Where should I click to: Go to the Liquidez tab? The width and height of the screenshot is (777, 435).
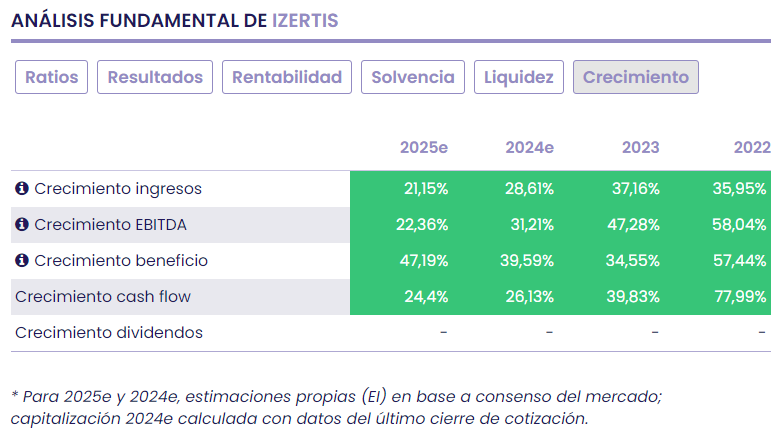(519, 77)
